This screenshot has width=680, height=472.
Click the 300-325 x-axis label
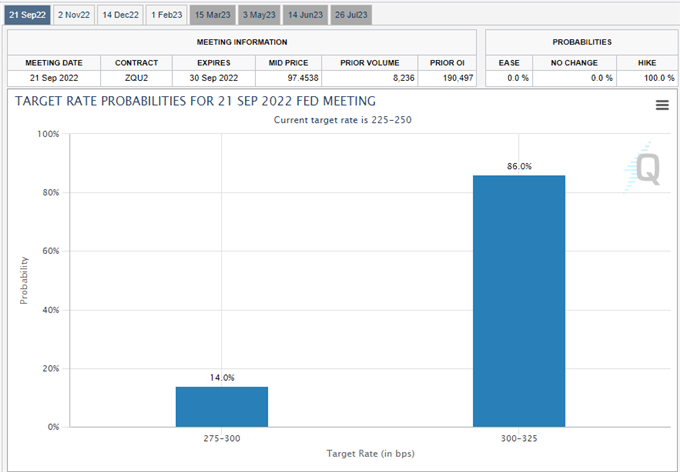pyautogui.click(x=519, y=439)
